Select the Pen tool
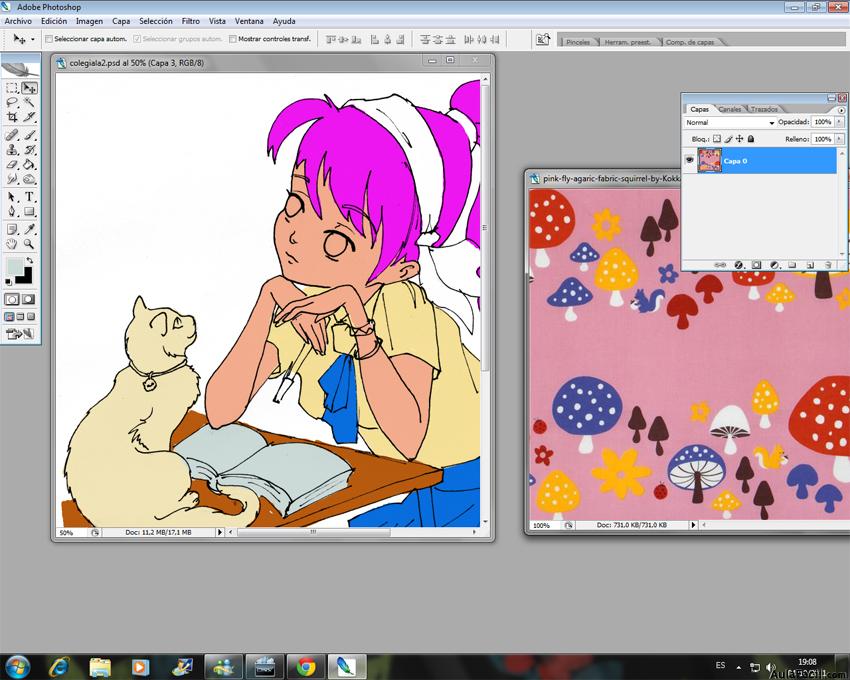The image size is (850, 680). (x=12, y=211)
